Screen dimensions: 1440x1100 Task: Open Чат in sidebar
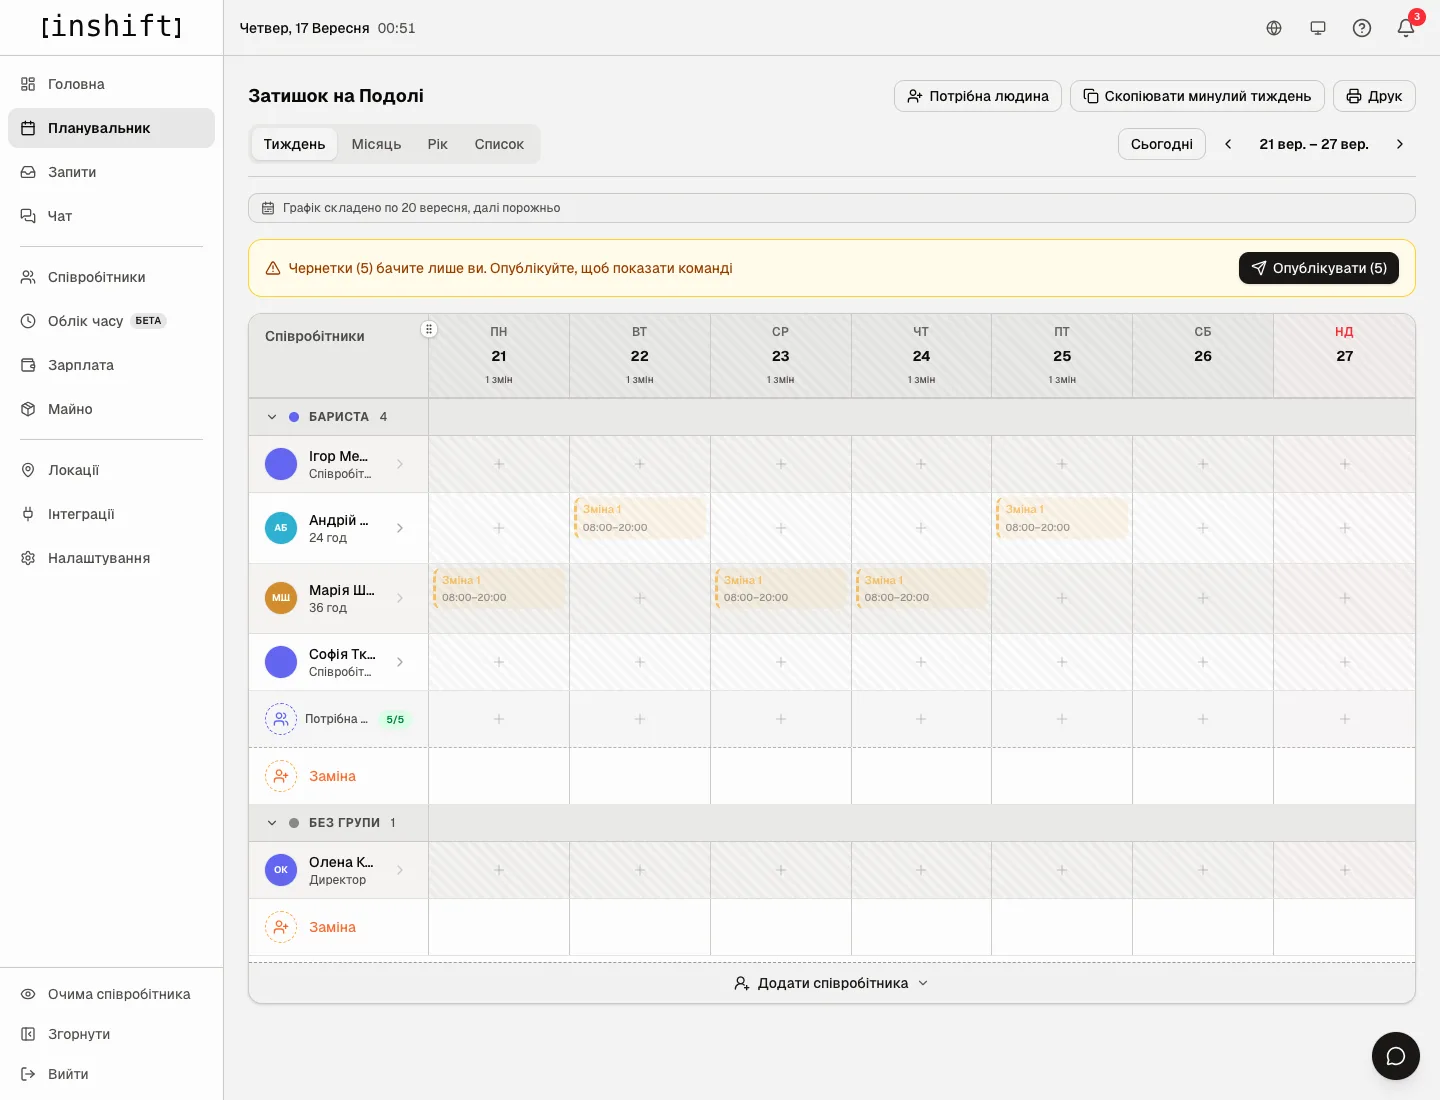(111, 216)
